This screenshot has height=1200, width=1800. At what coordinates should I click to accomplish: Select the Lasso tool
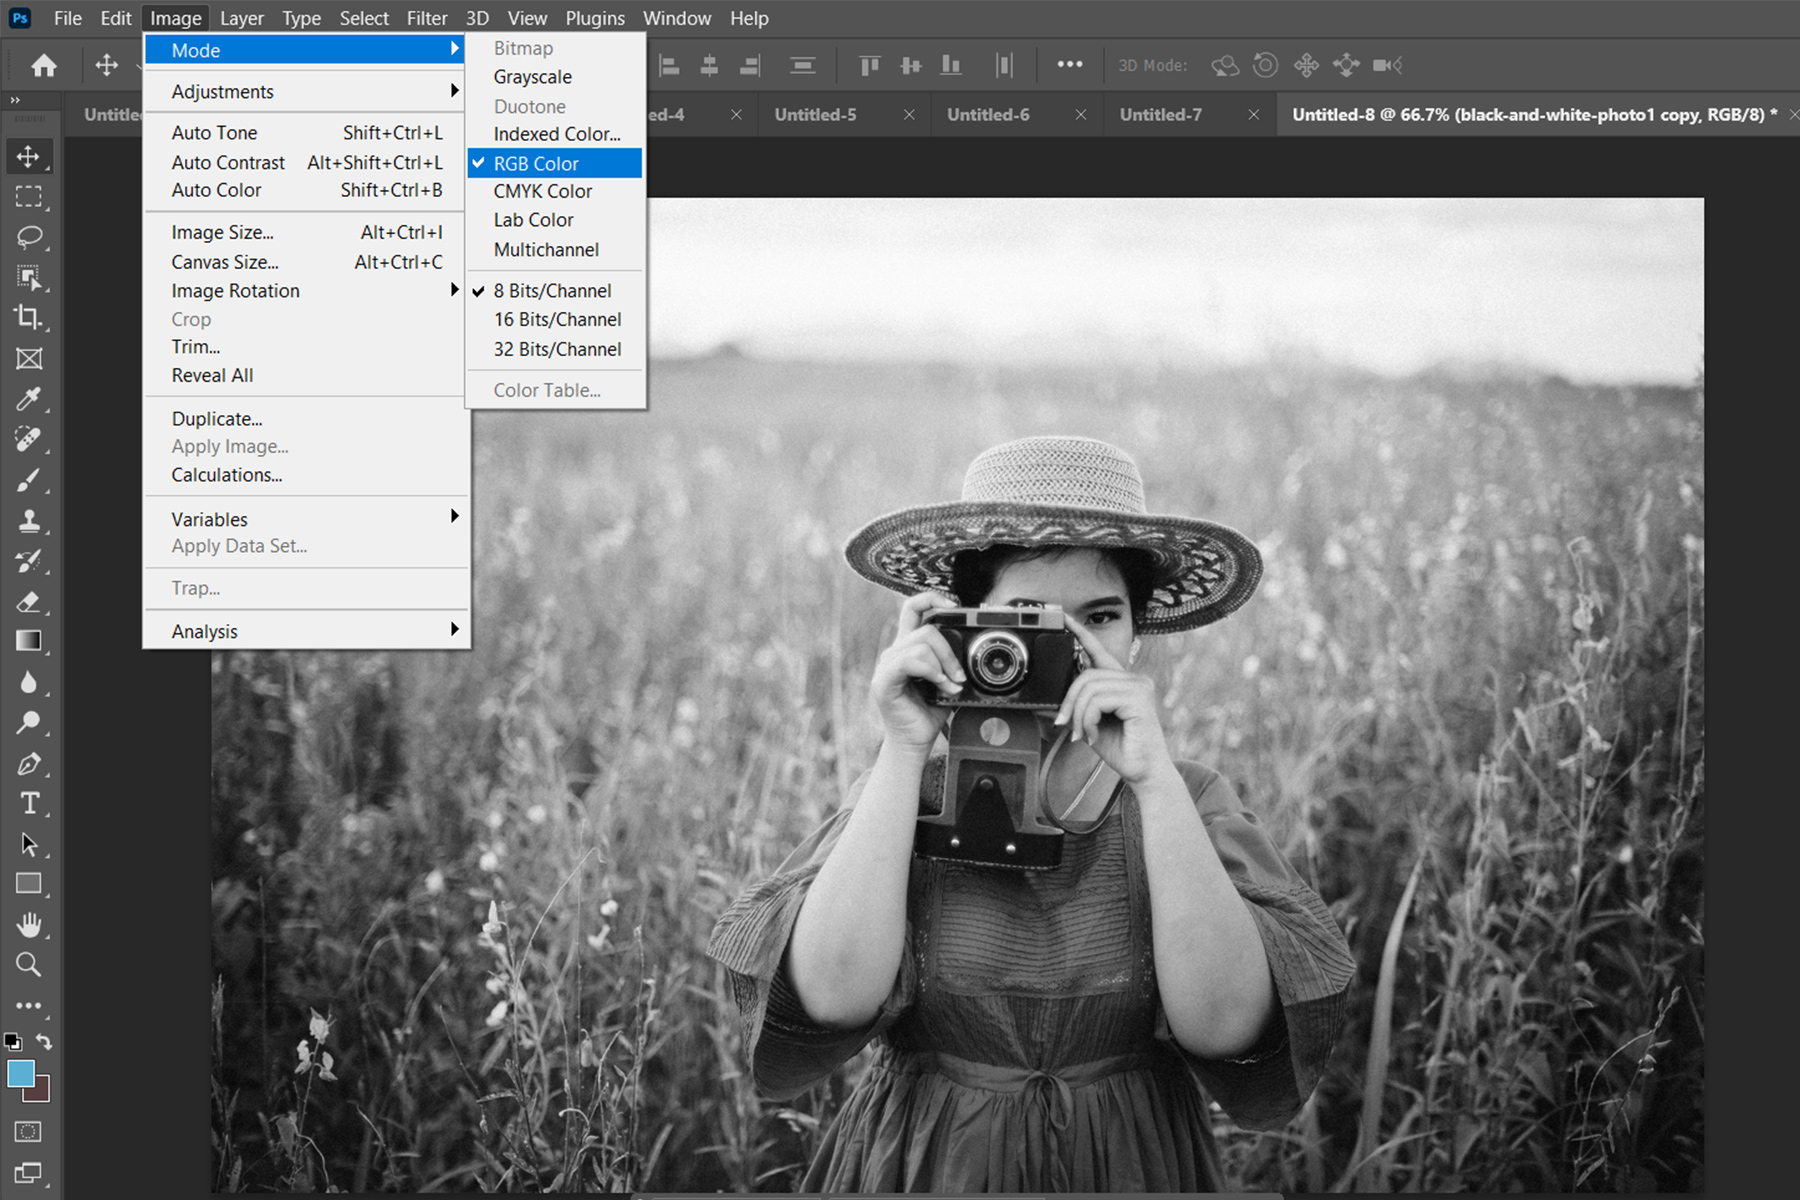tap(28, 237)
